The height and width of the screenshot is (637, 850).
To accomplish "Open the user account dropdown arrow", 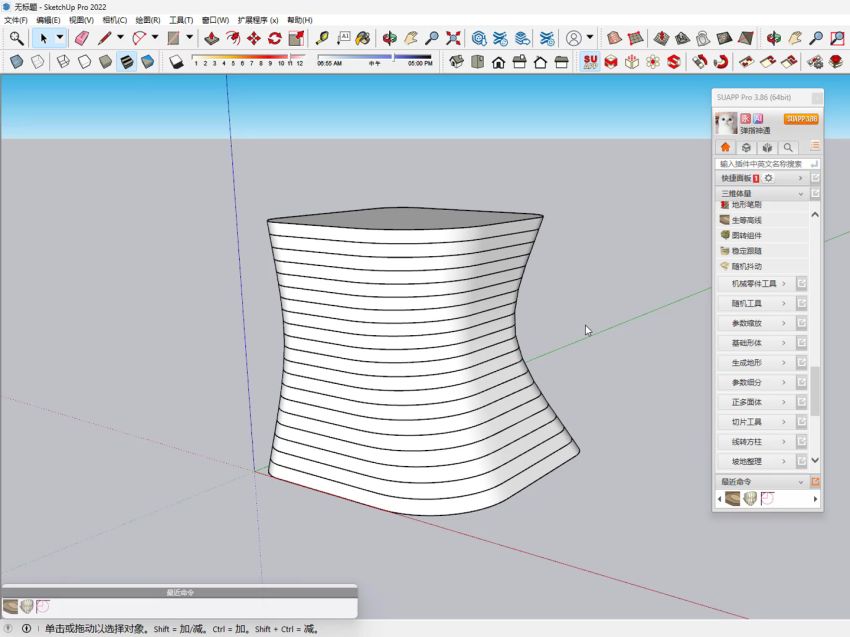I will click(590, 38).
